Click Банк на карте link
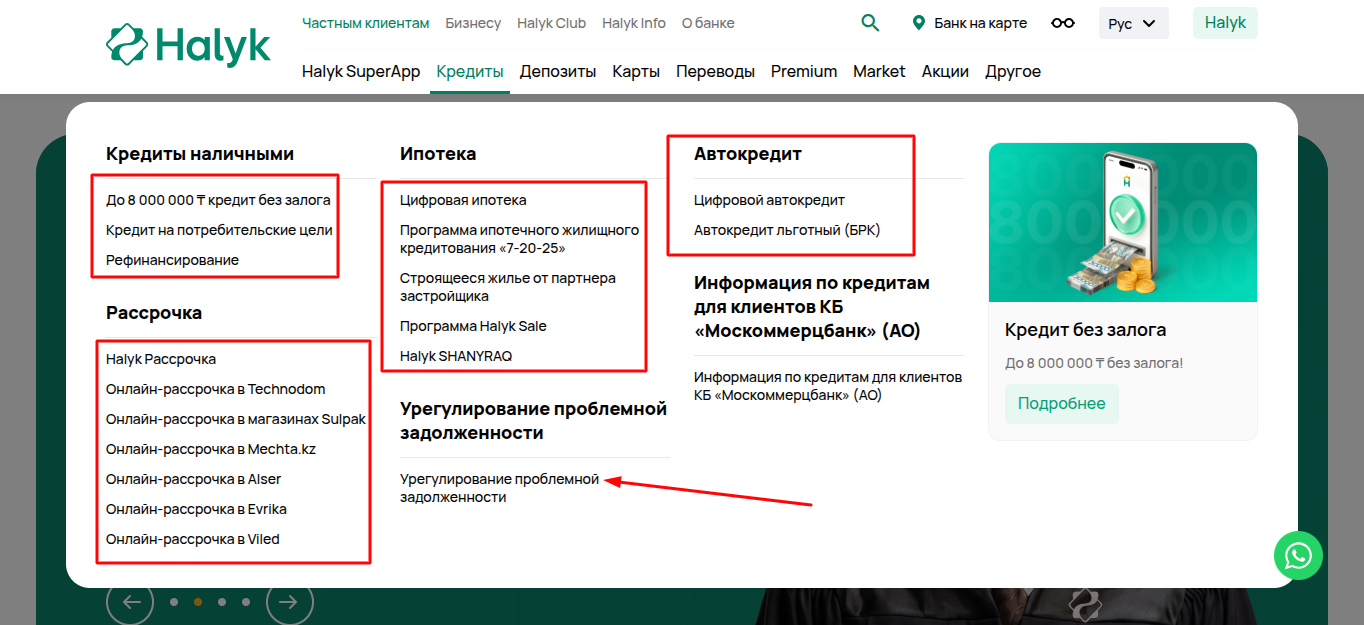The height and width of the screenshot is (625, 1364). [980, 23]
